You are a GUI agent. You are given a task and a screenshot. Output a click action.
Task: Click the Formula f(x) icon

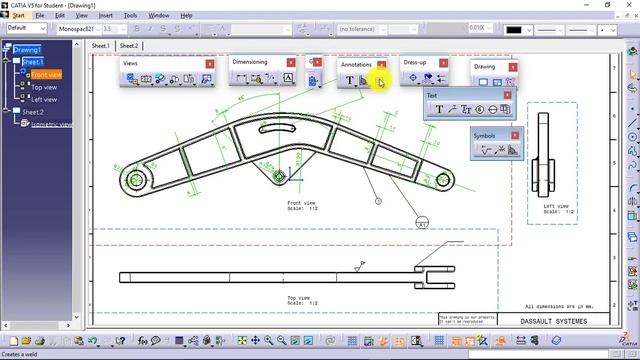tap(142, 340)
